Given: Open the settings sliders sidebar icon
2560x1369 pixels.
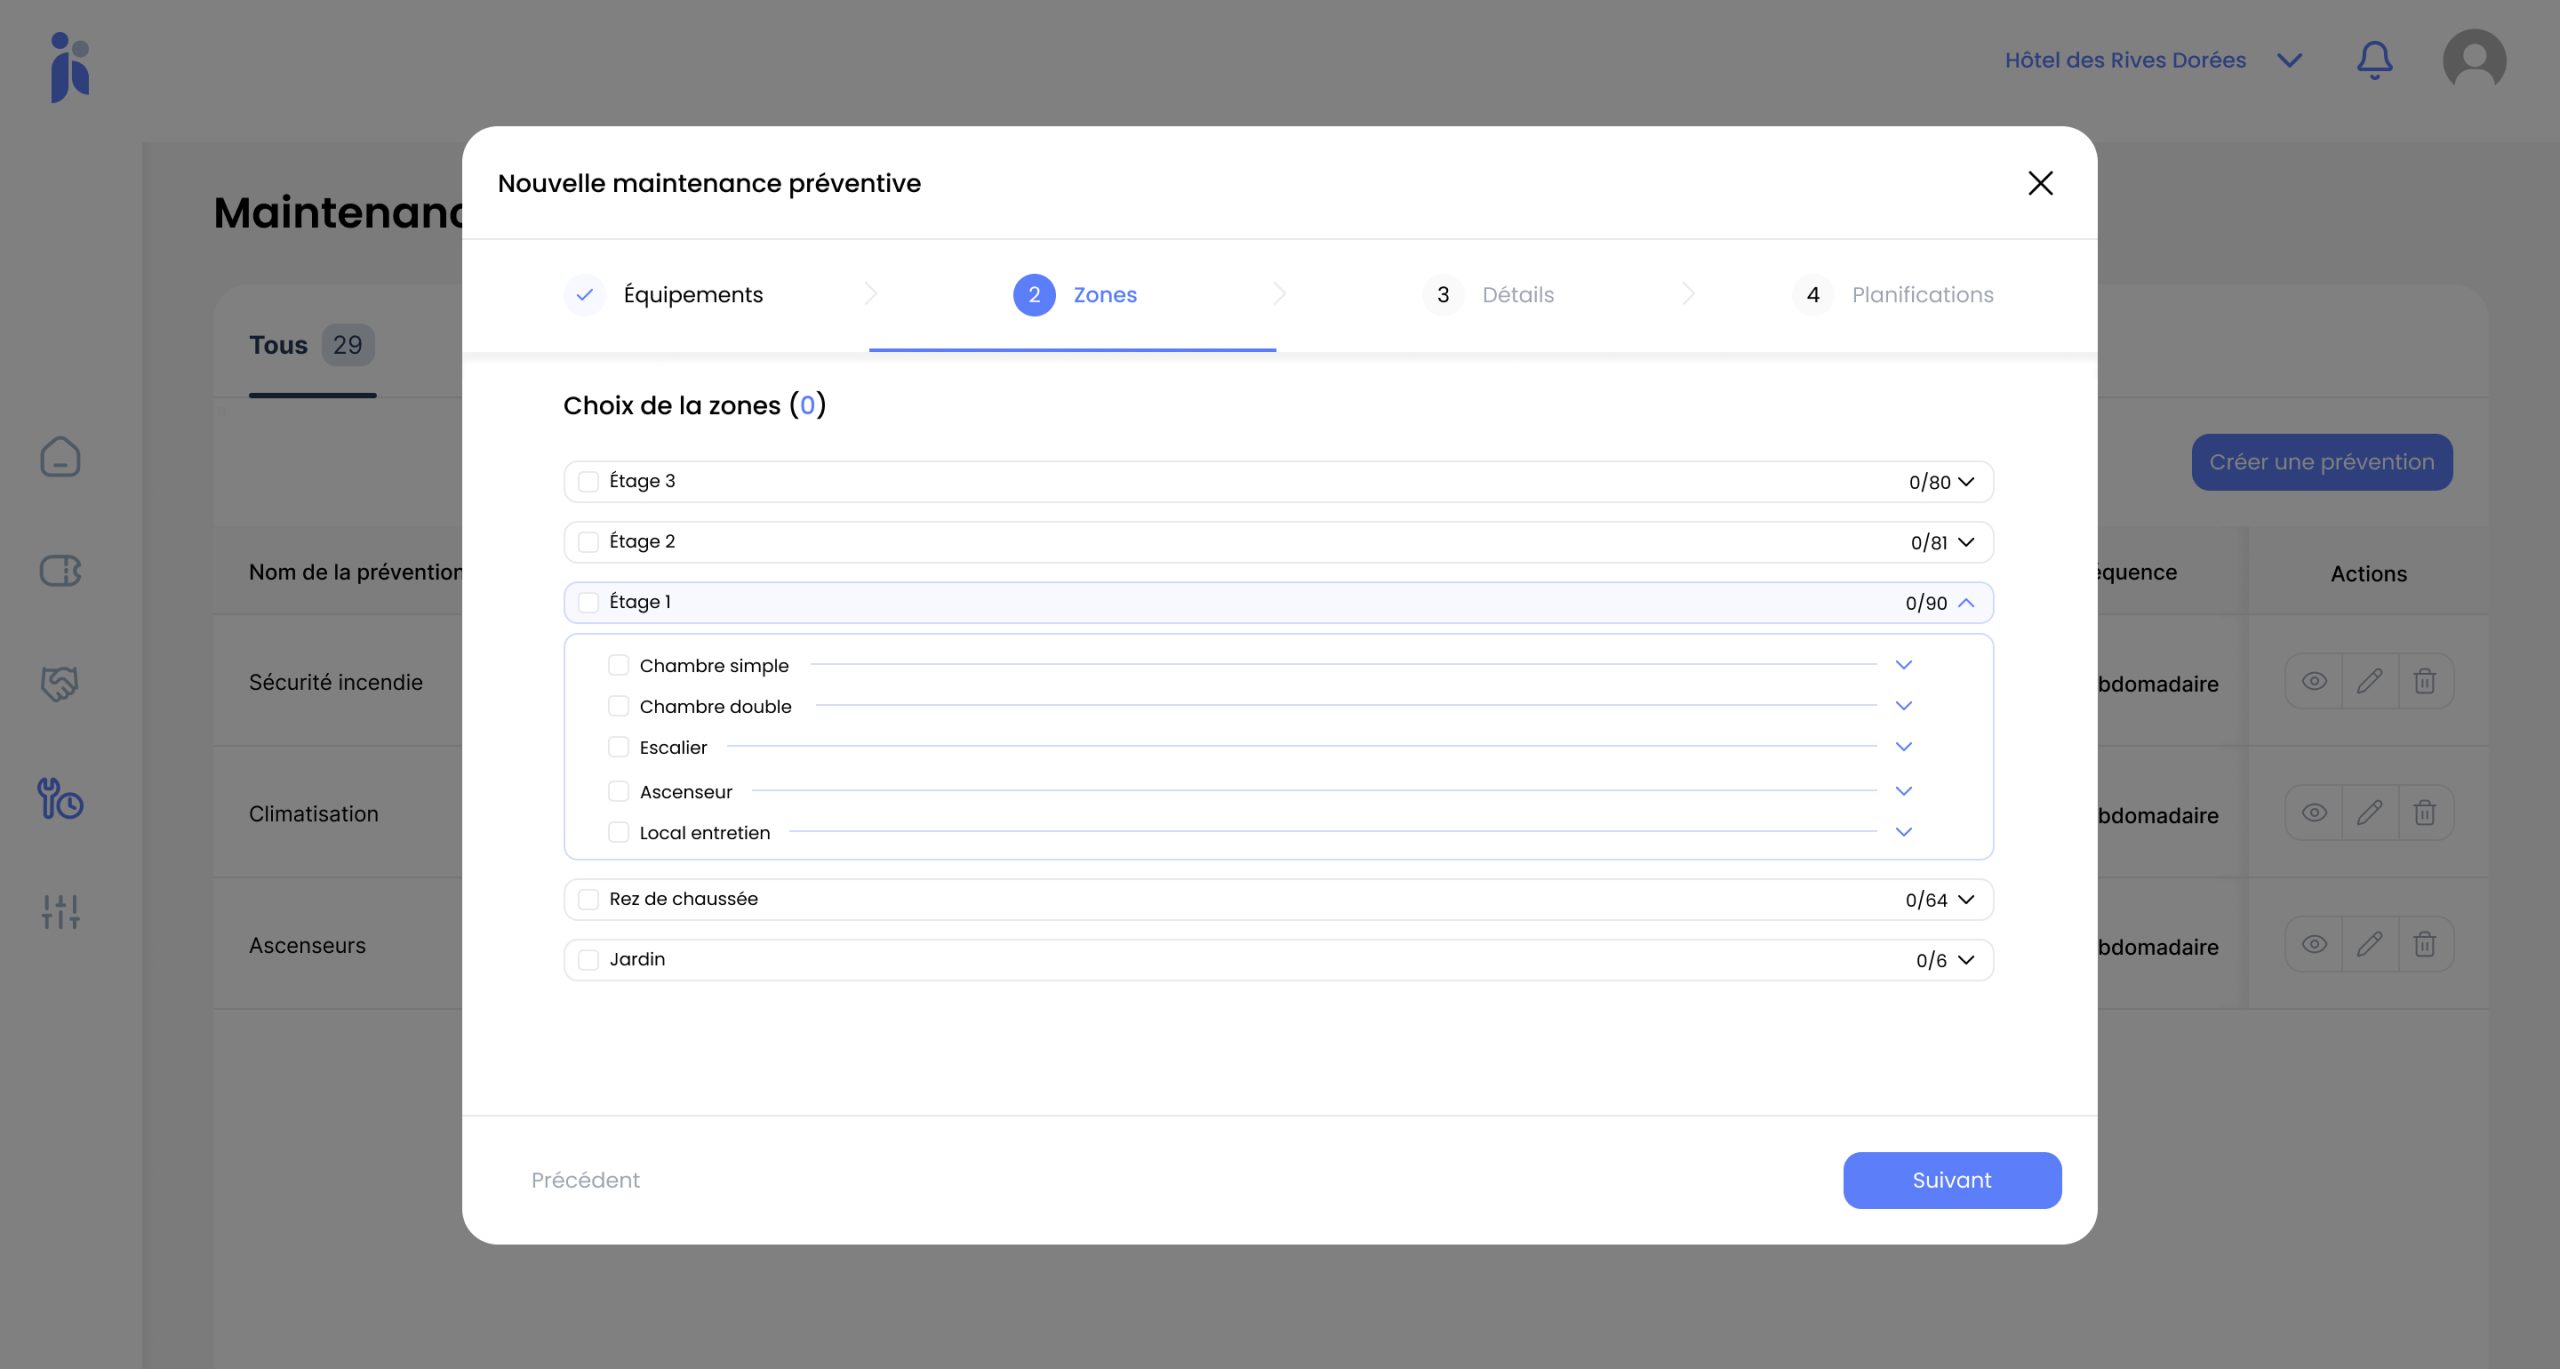Looking at the screenshot, I should click(60, 911).
